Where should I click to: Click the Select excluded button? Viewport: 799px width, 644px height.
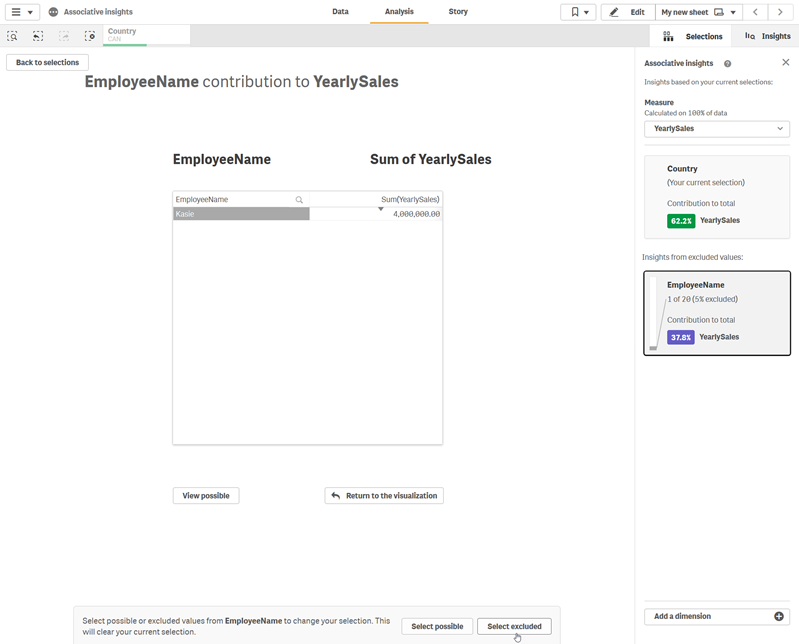514,626
